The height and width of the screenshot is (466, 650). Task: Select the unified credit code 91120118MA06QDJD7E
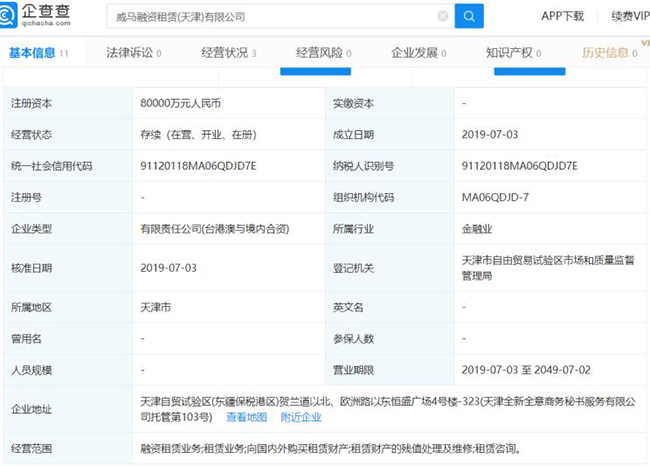198,166
